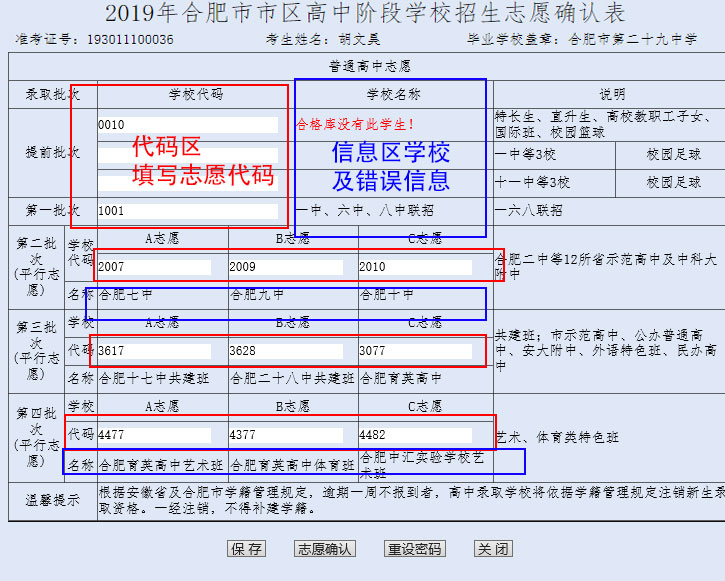Confirm choices with 志愿确认 button
The width and height of the screenshot is (725, 581).
tap(325, 549)
